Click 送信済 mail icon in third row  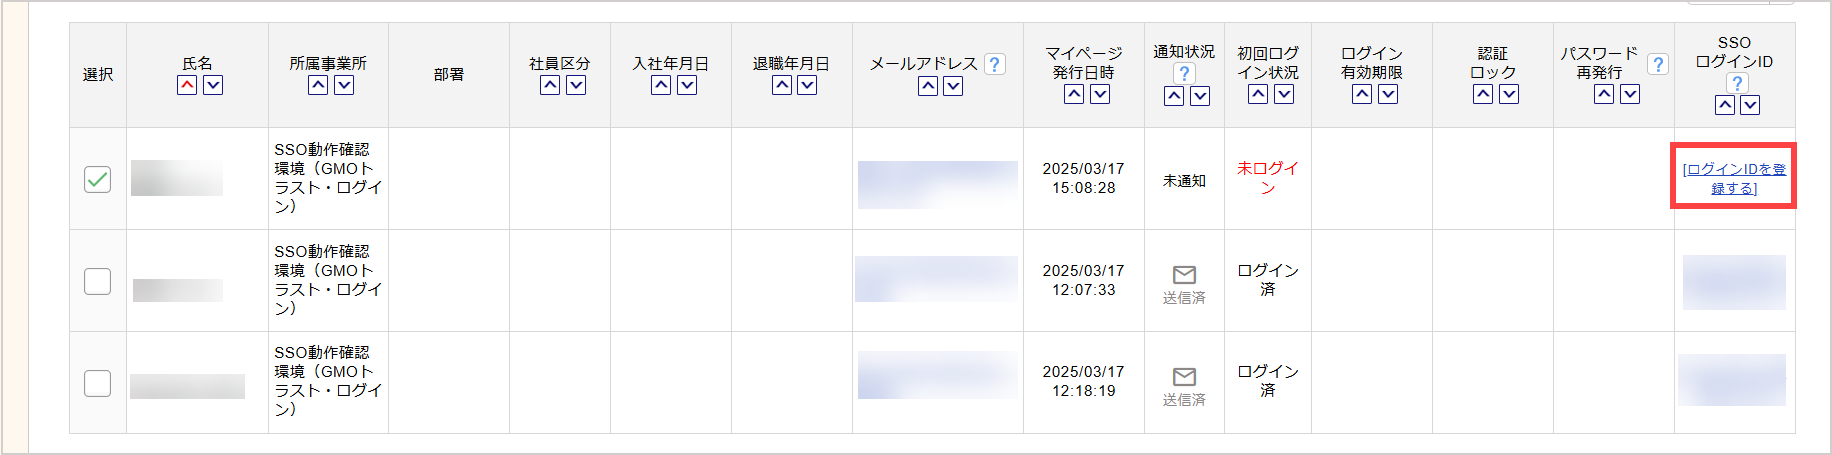[1184, 377]
